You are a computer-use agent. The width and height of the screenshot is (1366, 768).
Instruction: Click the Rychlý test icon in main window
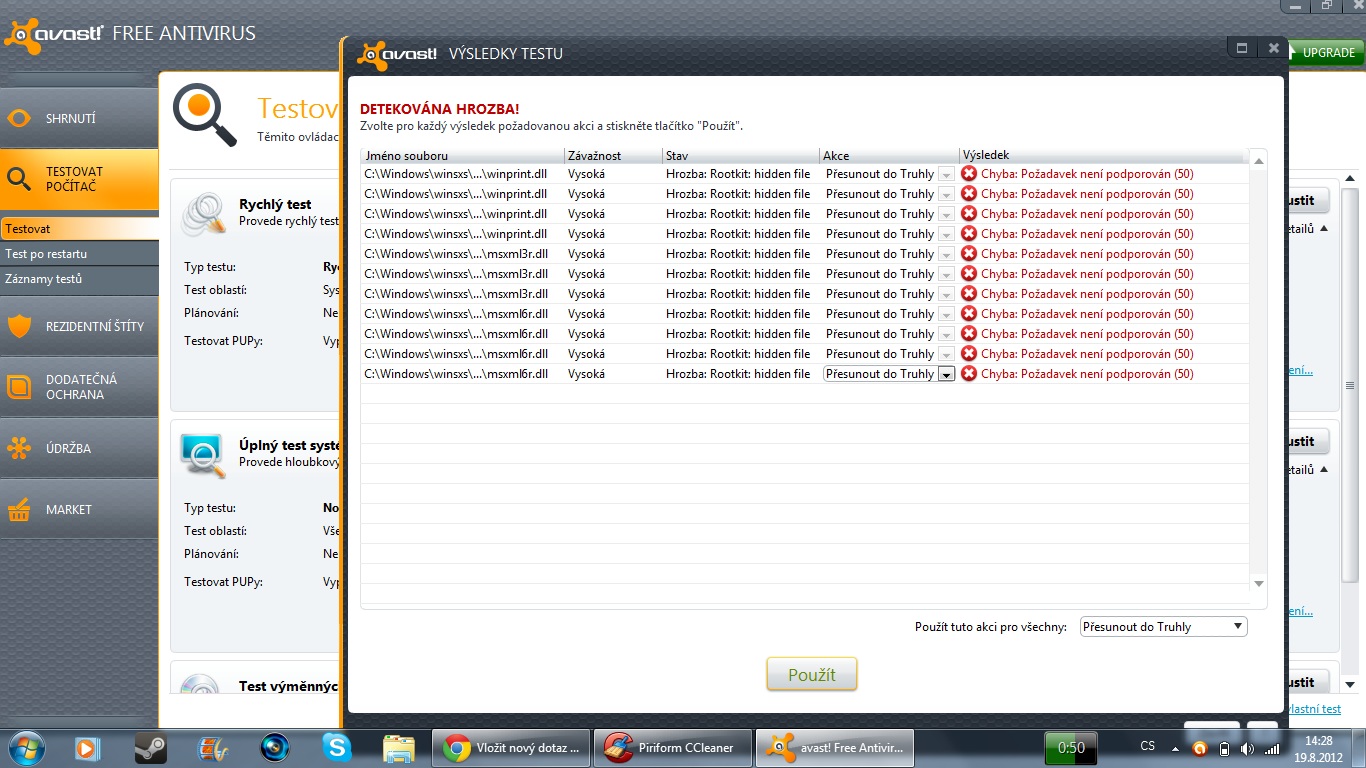pos(203,213)
